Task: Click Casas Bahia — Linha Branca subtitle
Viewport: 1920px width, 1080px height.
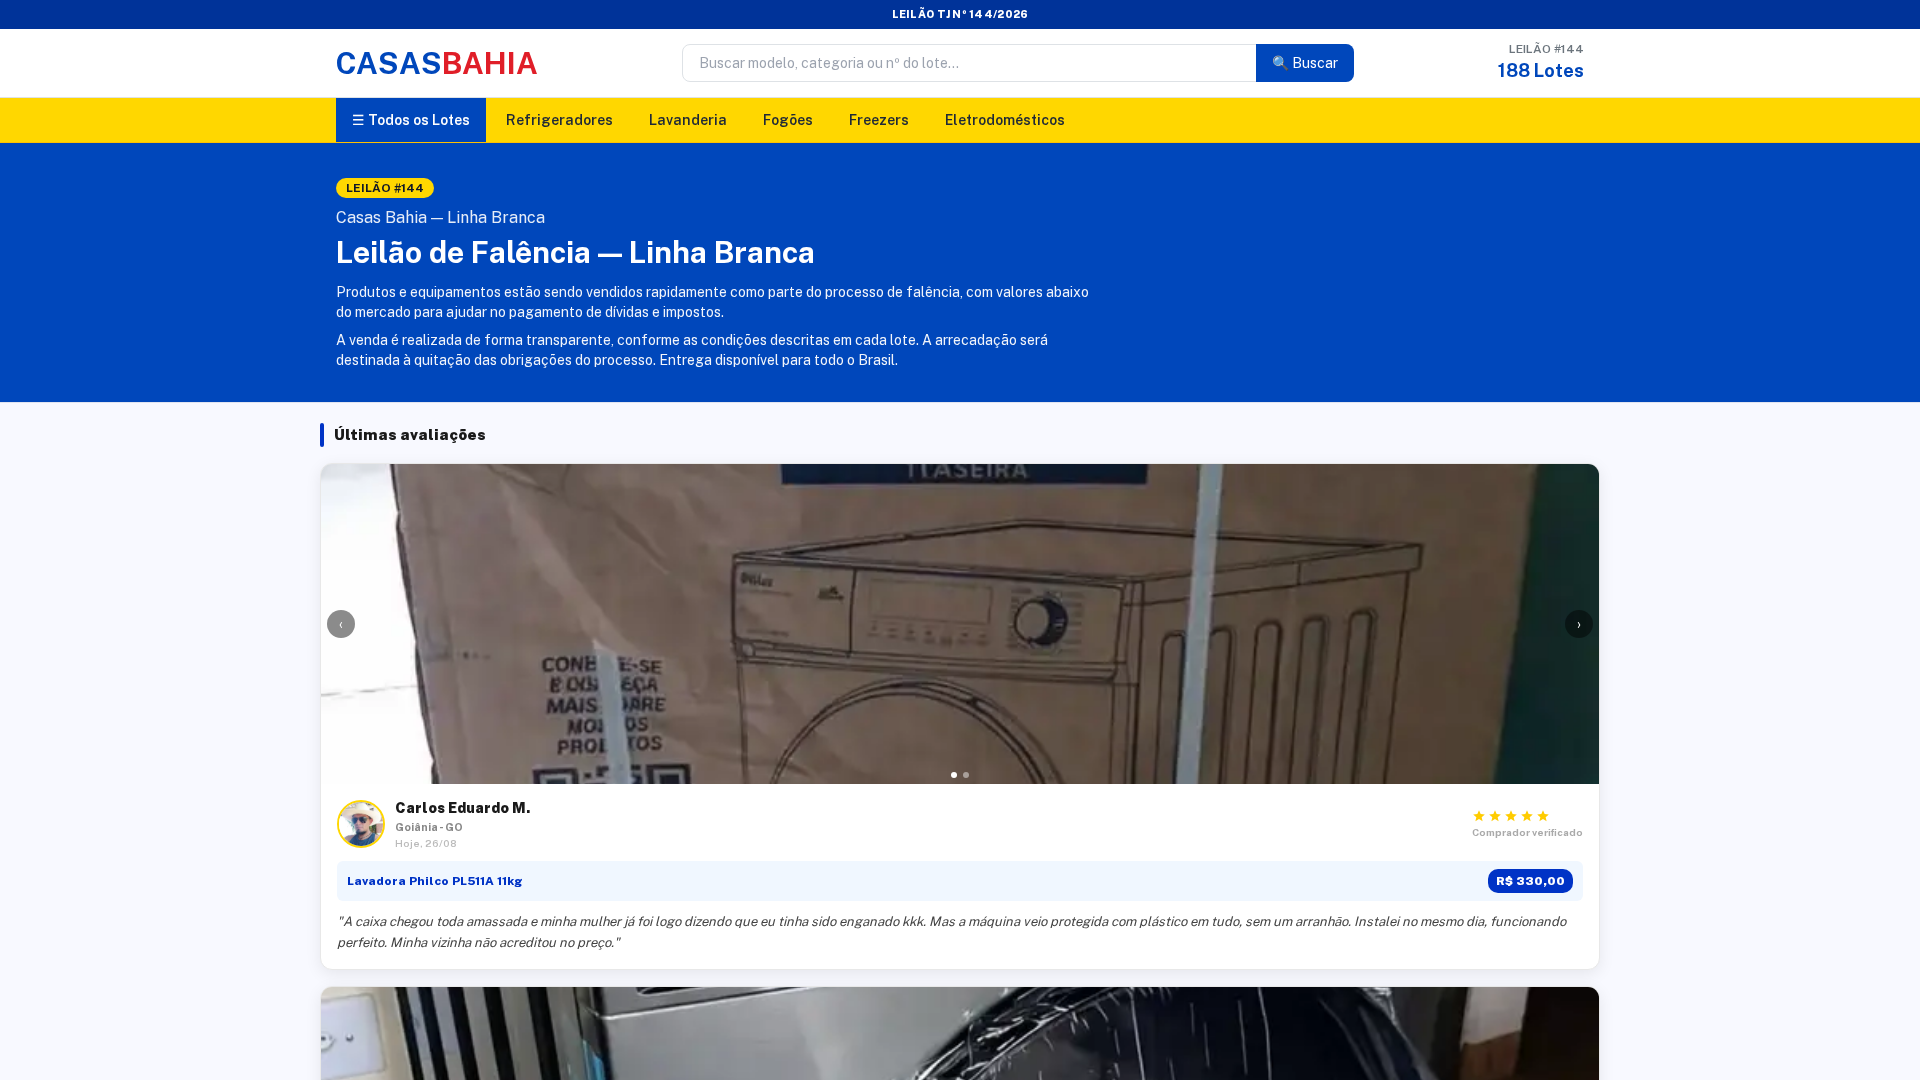Action: point(440,218)
